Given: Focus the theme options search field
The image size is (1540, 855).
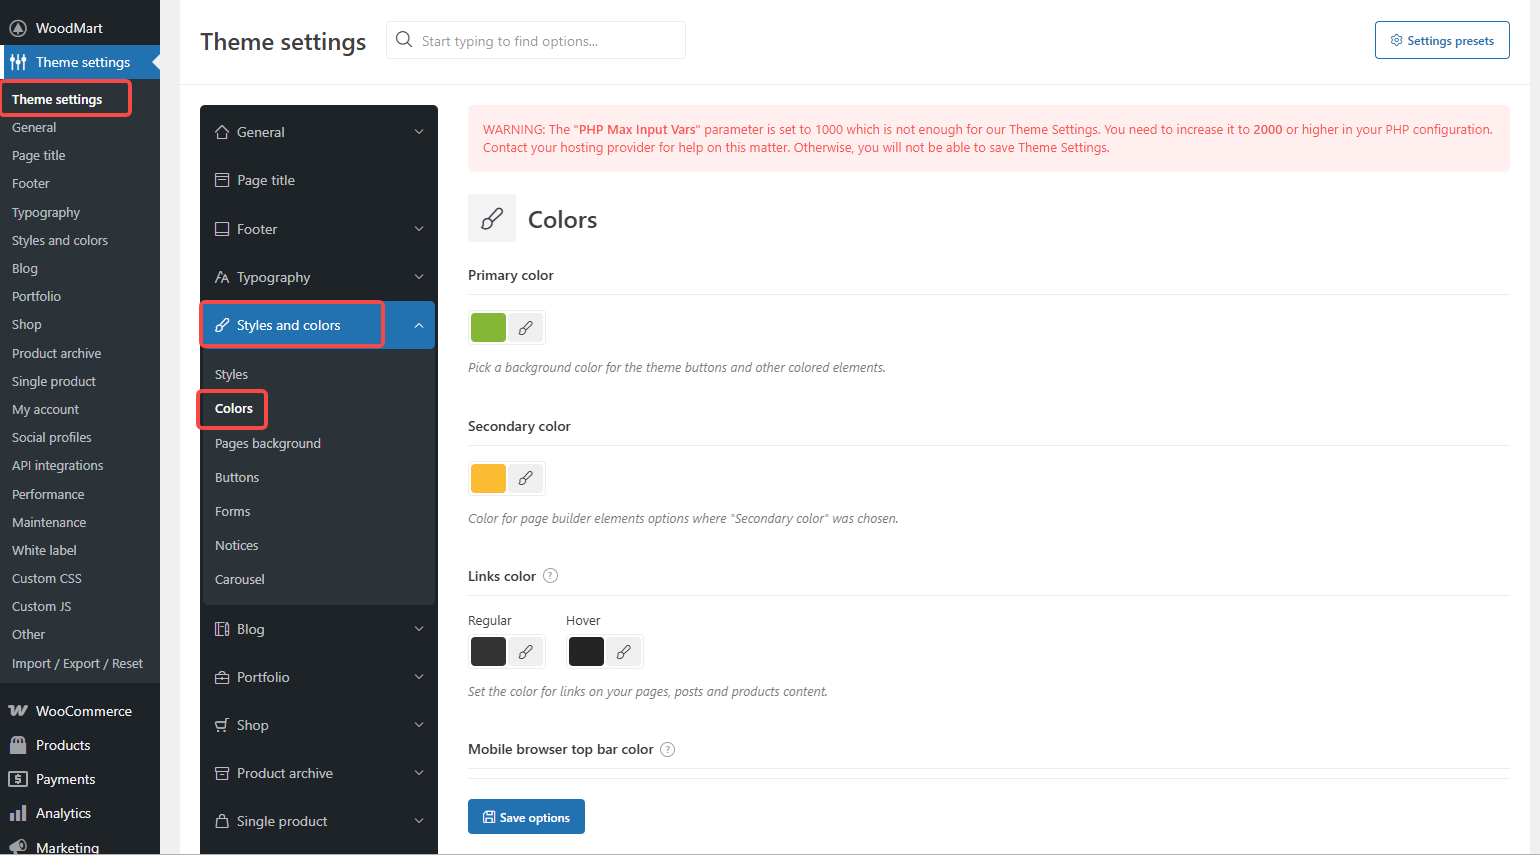Looking at the screenshot, I should 547,41.
